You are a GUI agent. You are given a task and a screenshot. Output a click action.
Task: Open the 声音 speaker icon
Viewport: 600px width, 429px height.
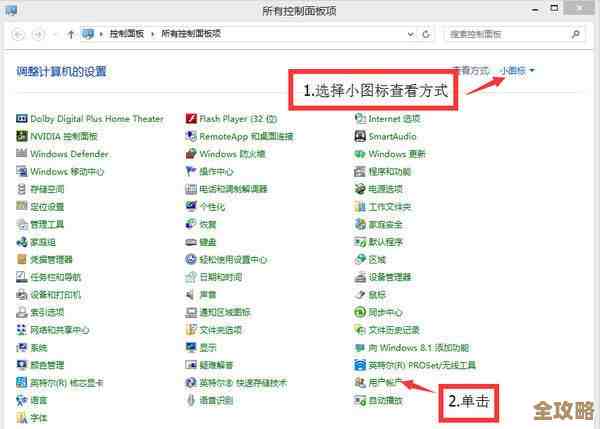coord(191,295)
